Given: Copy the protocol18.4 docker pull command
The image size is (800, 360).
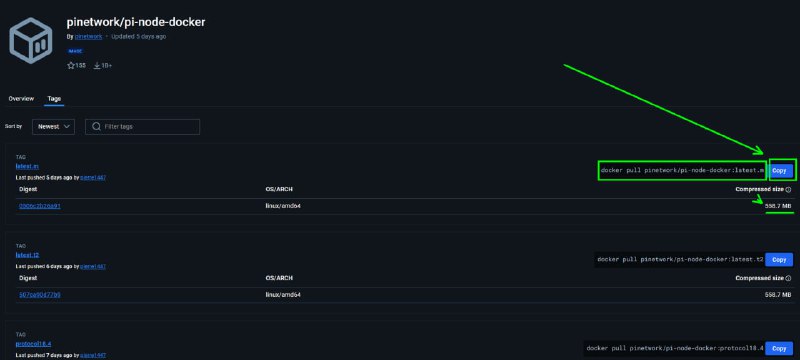Looking at the screenshot, I should [x=779, y=348].
